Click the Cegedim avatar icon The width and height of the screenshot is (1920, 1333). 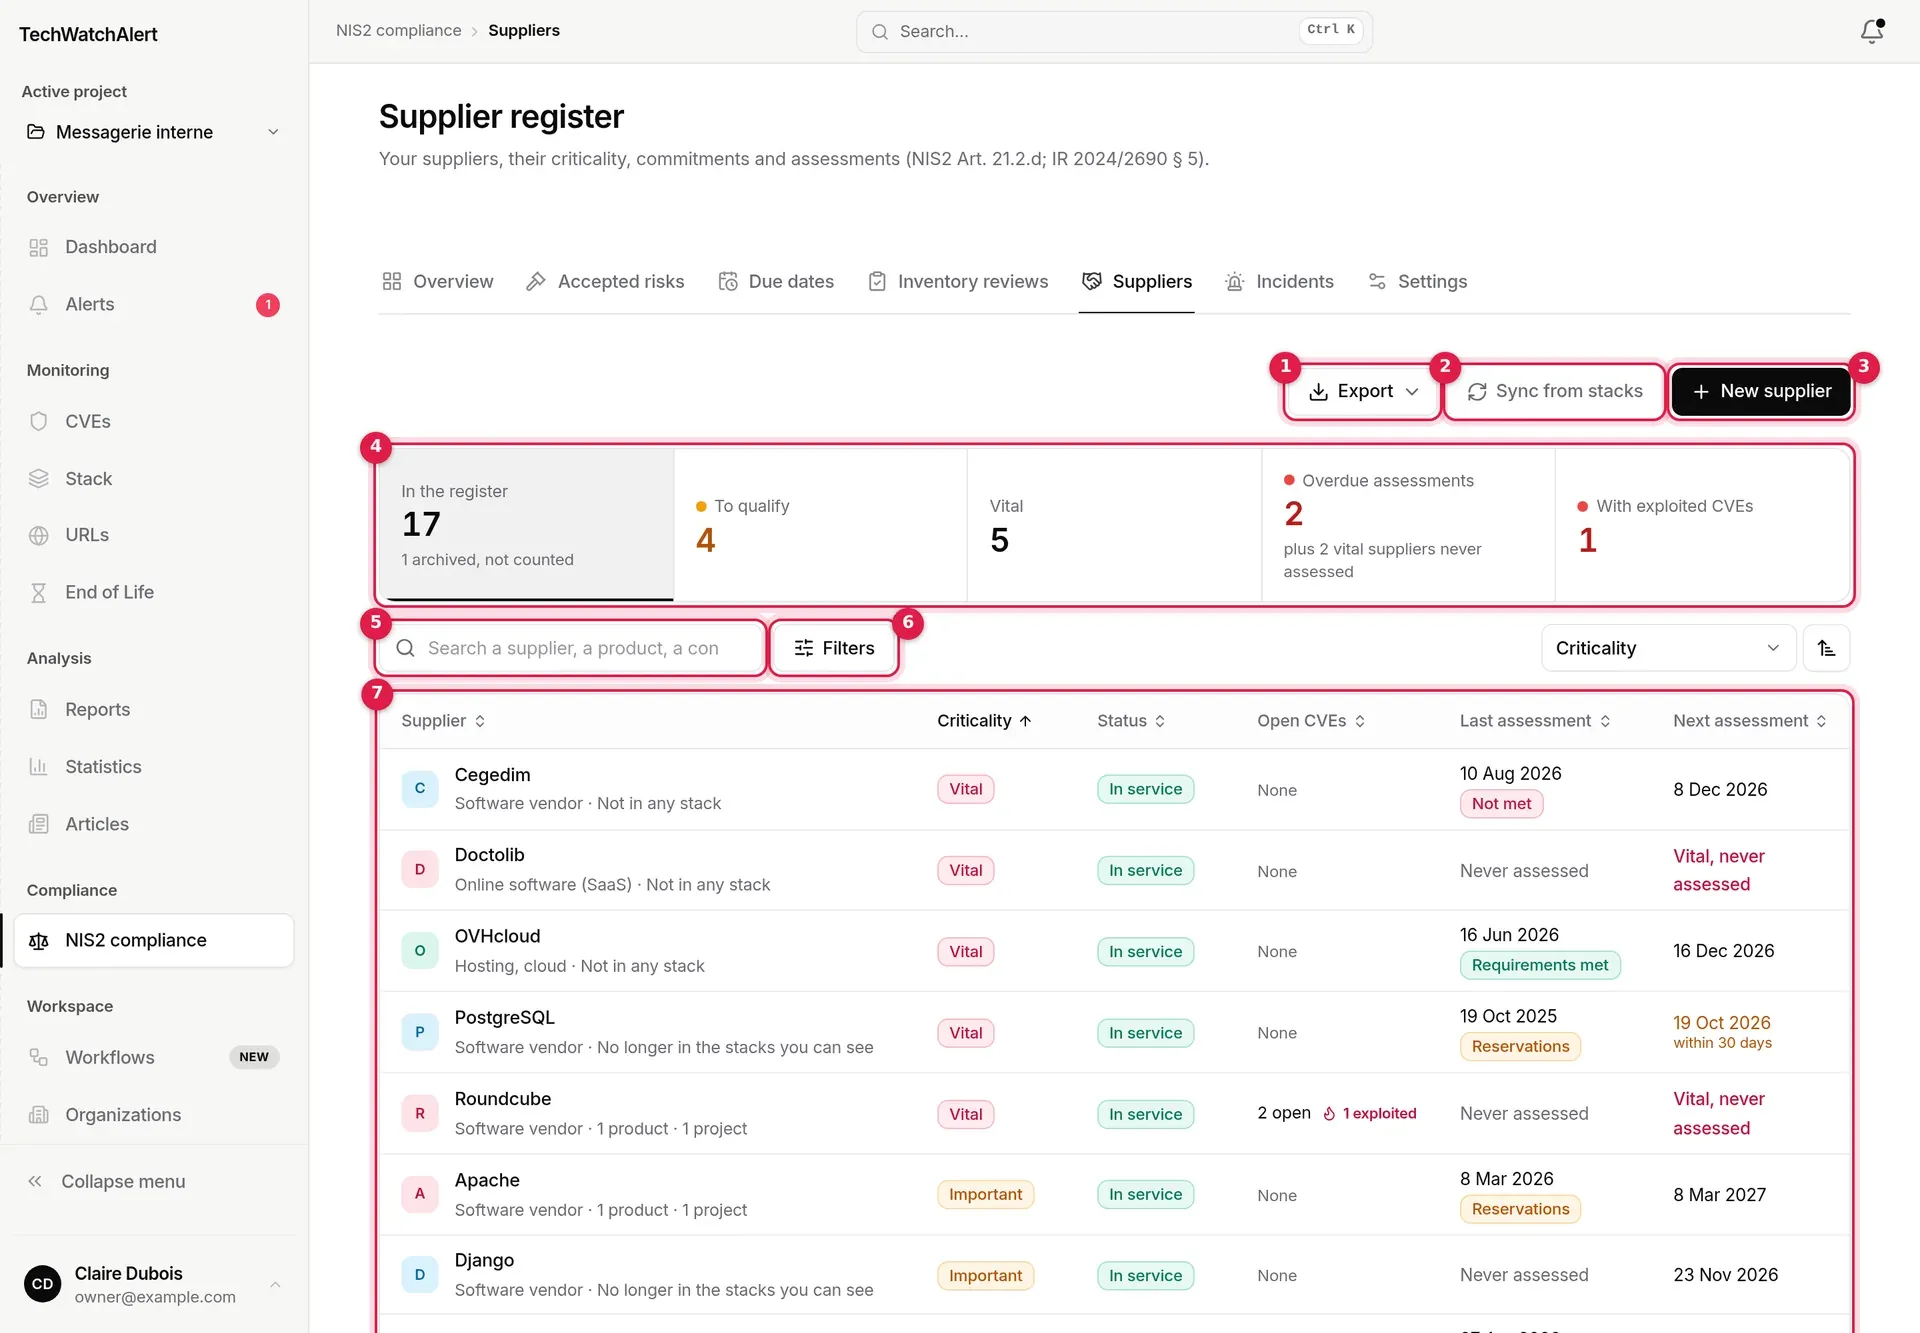tap(420, 788)
